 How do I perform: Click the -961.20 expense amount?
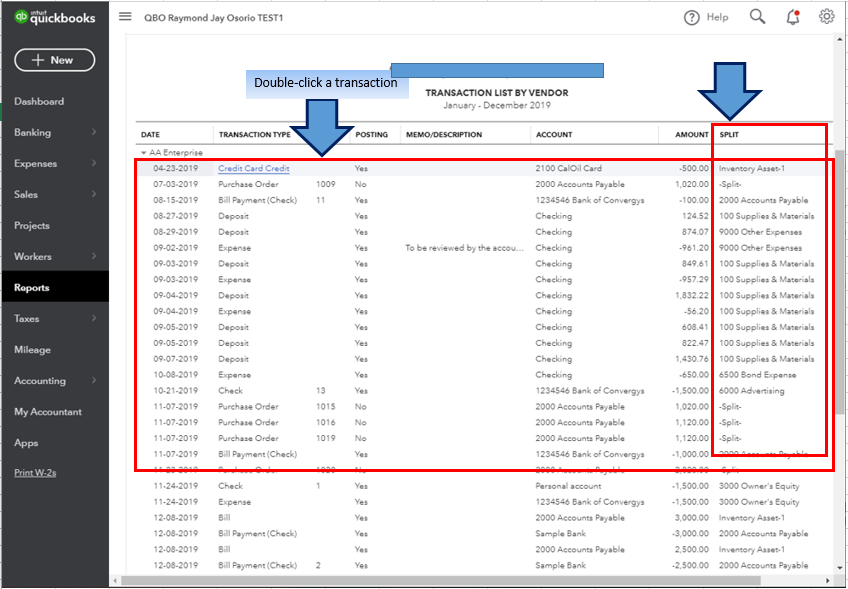(694, 248)
